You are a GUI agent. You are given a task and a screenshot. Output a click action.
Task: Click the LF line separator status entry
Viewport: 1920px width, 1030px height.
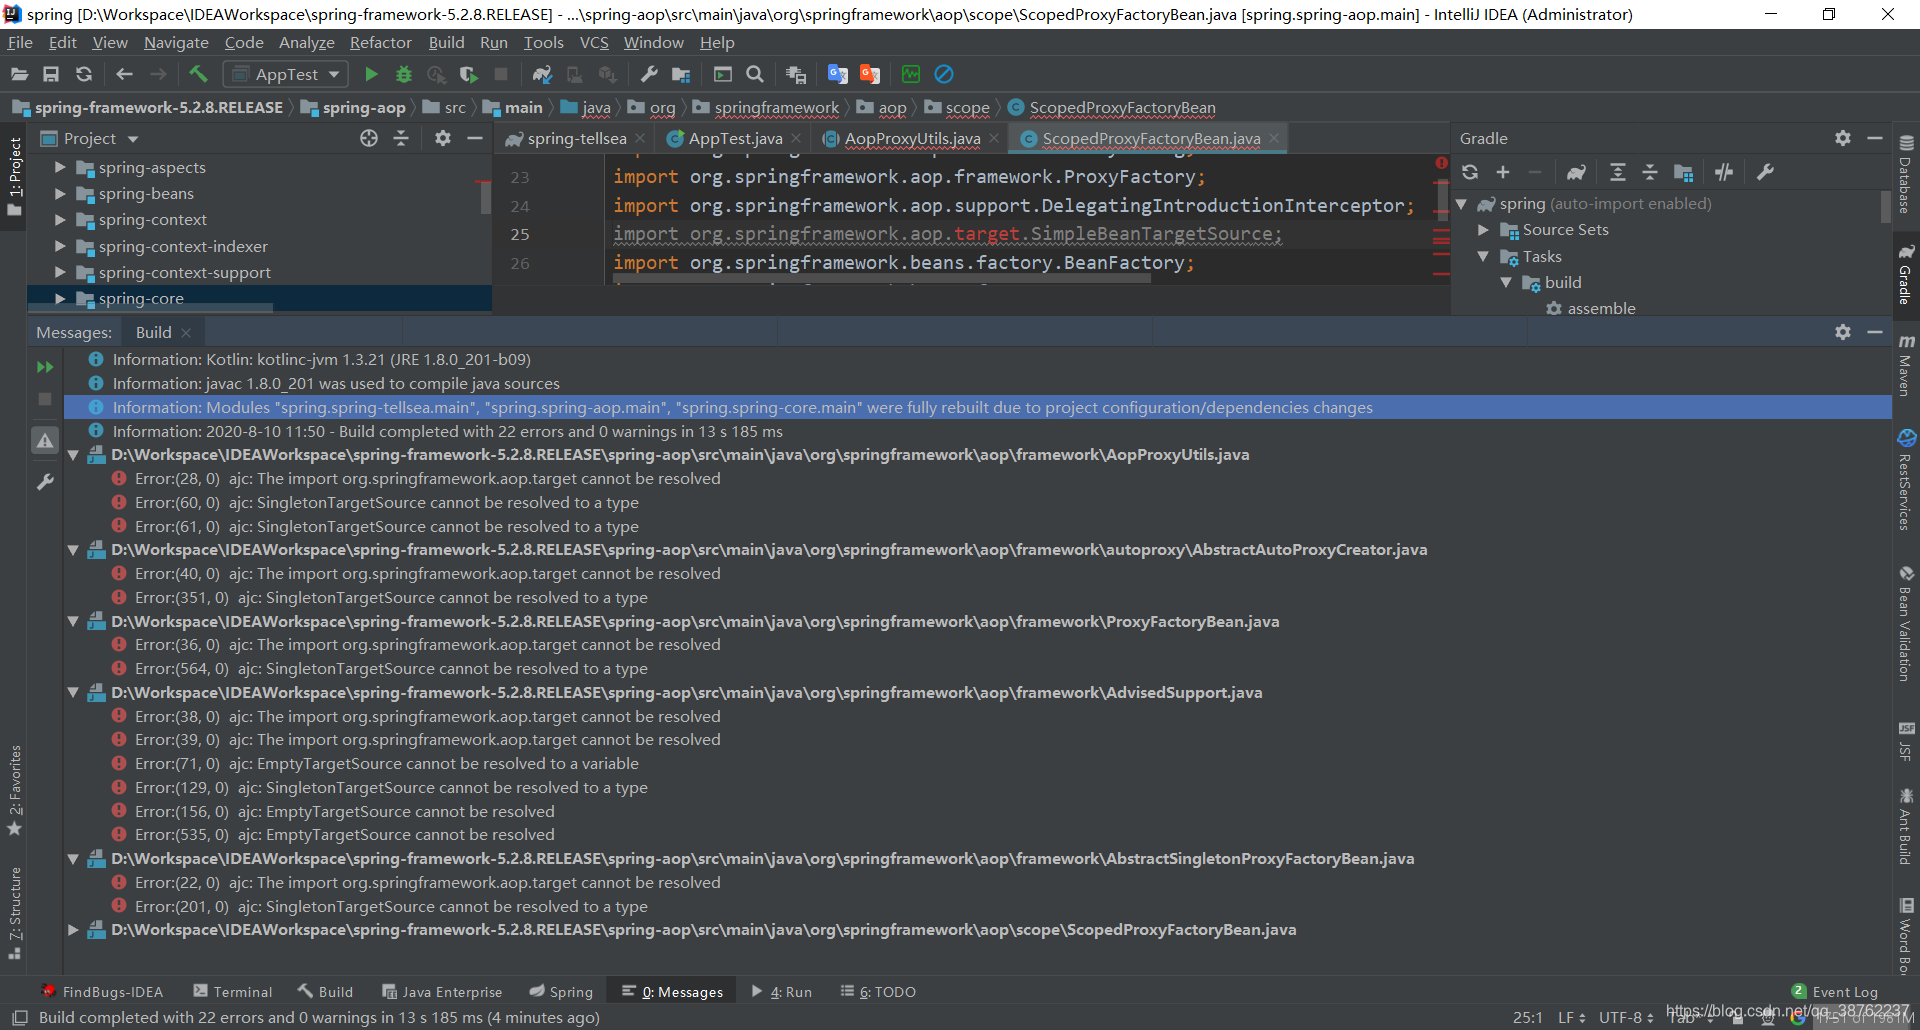point(1571,1017)
